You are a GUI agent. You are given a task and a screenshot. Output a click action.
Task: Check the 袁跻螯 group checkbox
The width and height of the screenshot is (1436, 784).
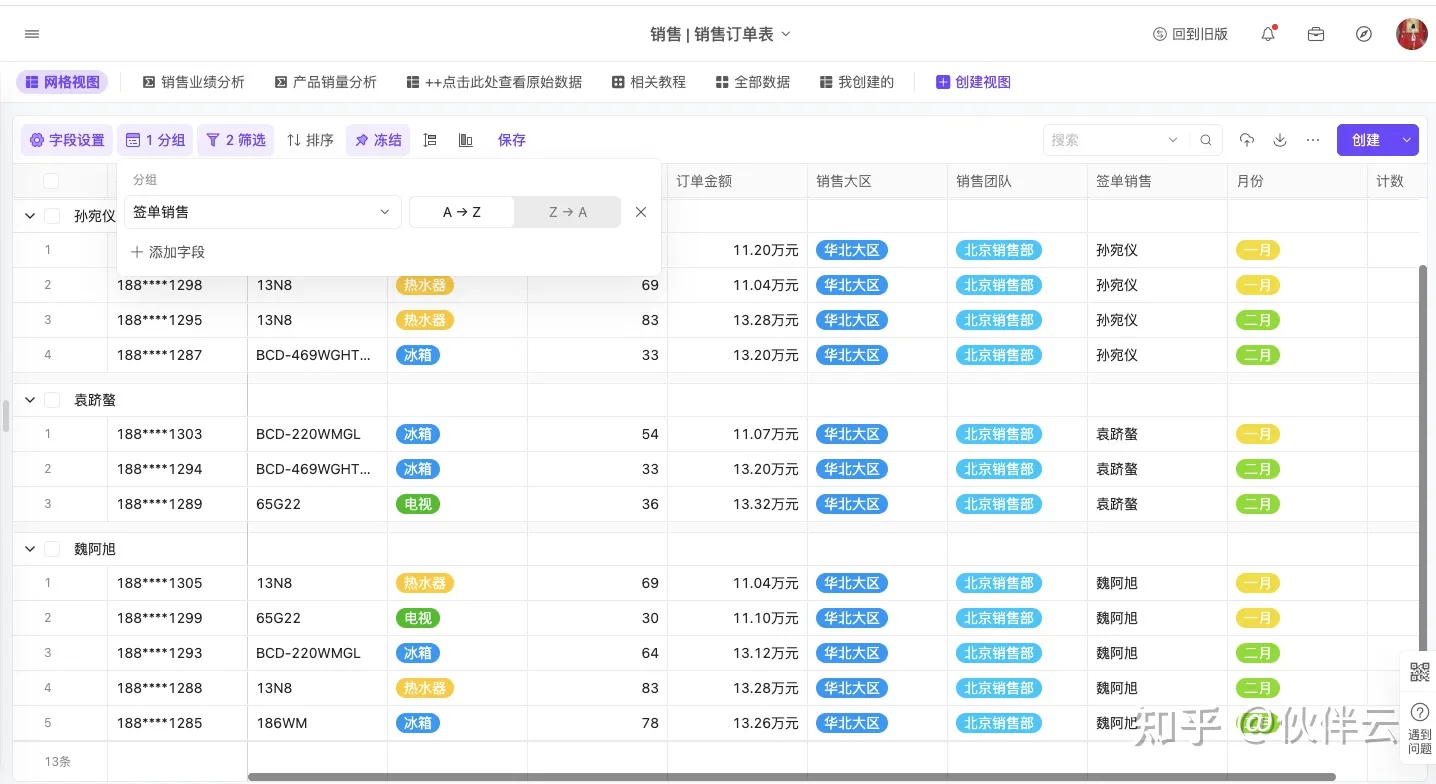[x=52, y=400]
